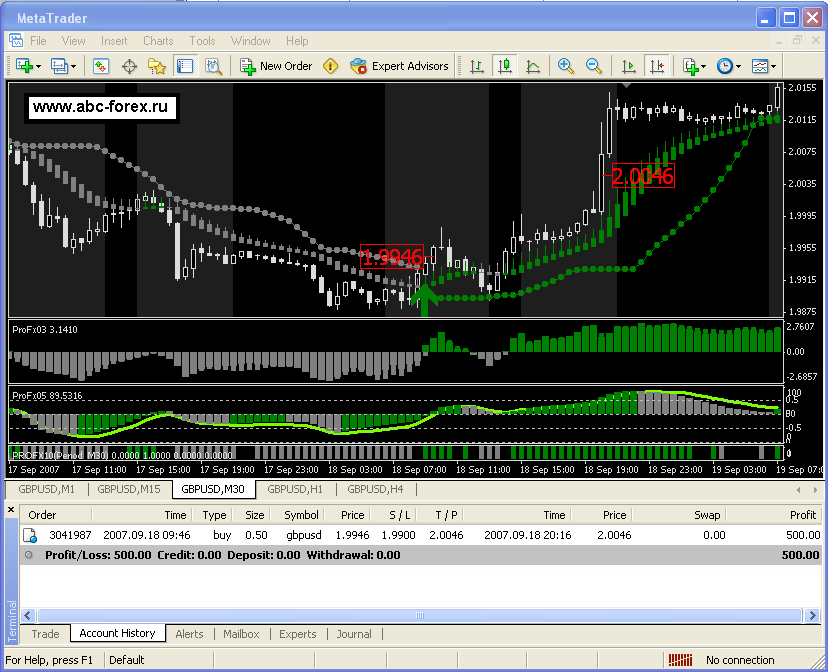Click the Swap column header
This screenshot has width=828, height=672.
[x=679, y=515]
